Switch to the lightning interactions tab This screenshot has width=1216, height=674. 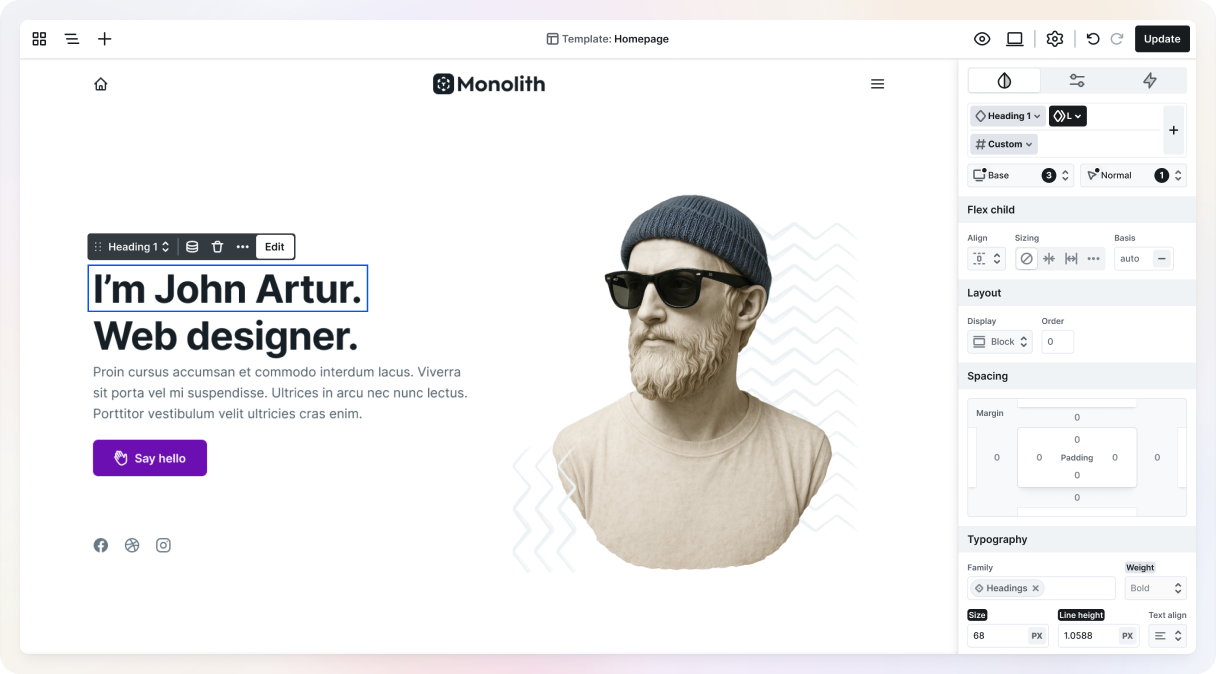1150,81
